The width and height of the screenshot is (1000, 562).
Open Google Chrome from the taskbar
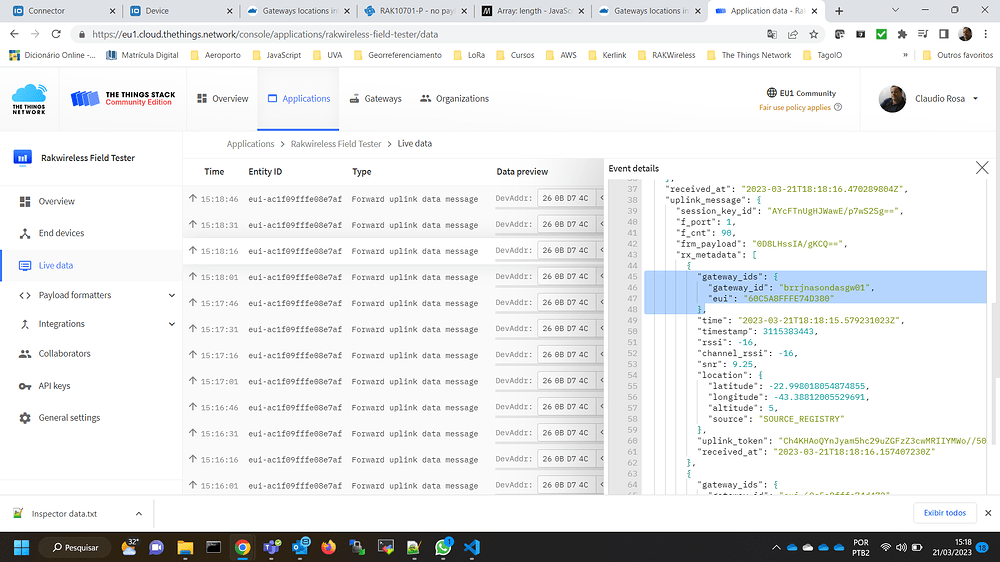[x=242, y=547]
